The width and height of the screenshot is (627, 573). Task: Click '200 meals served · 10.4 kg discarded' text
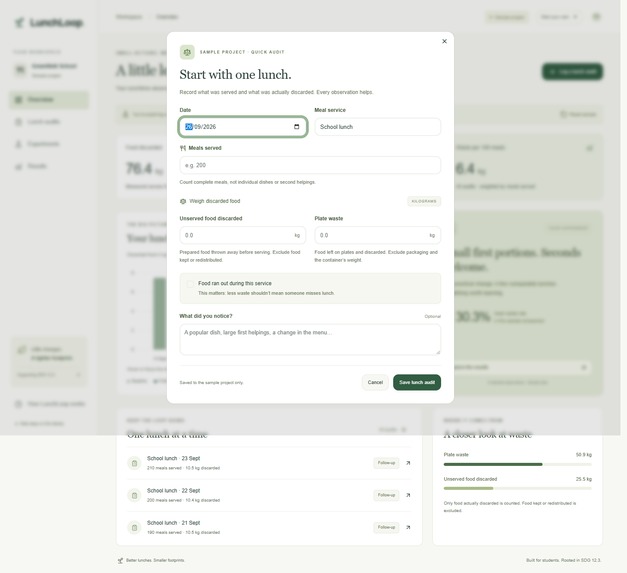[183, 500]
